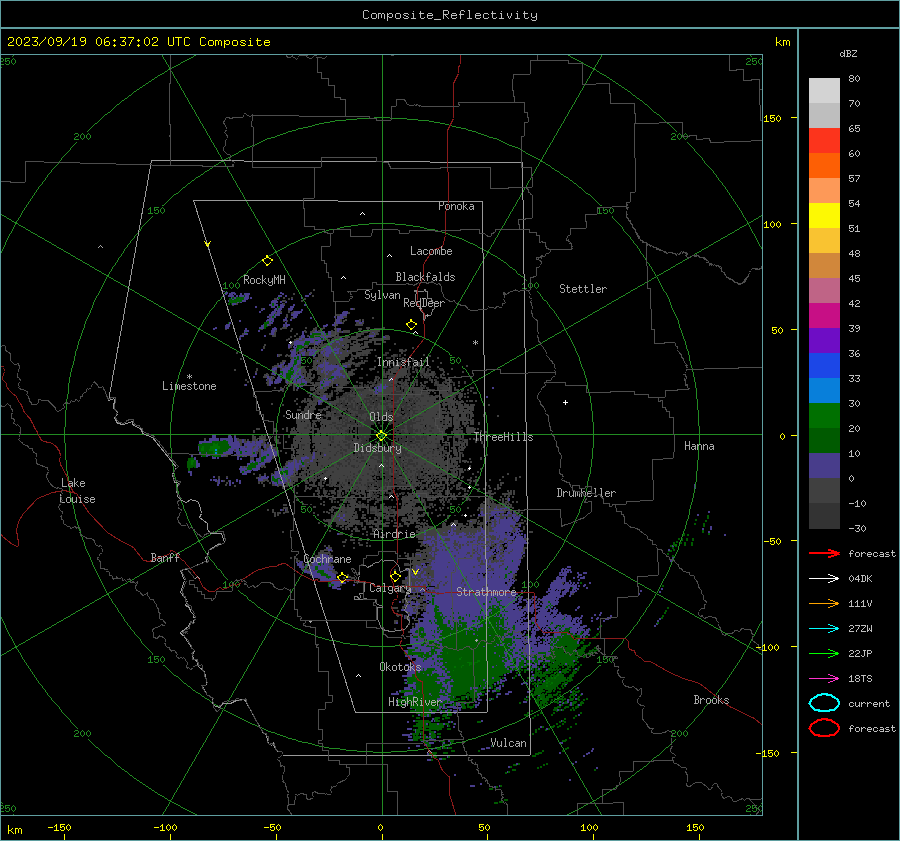Click the Ponoka city label
This screenshot has height=841, width=900.
(x=456, y=206)
